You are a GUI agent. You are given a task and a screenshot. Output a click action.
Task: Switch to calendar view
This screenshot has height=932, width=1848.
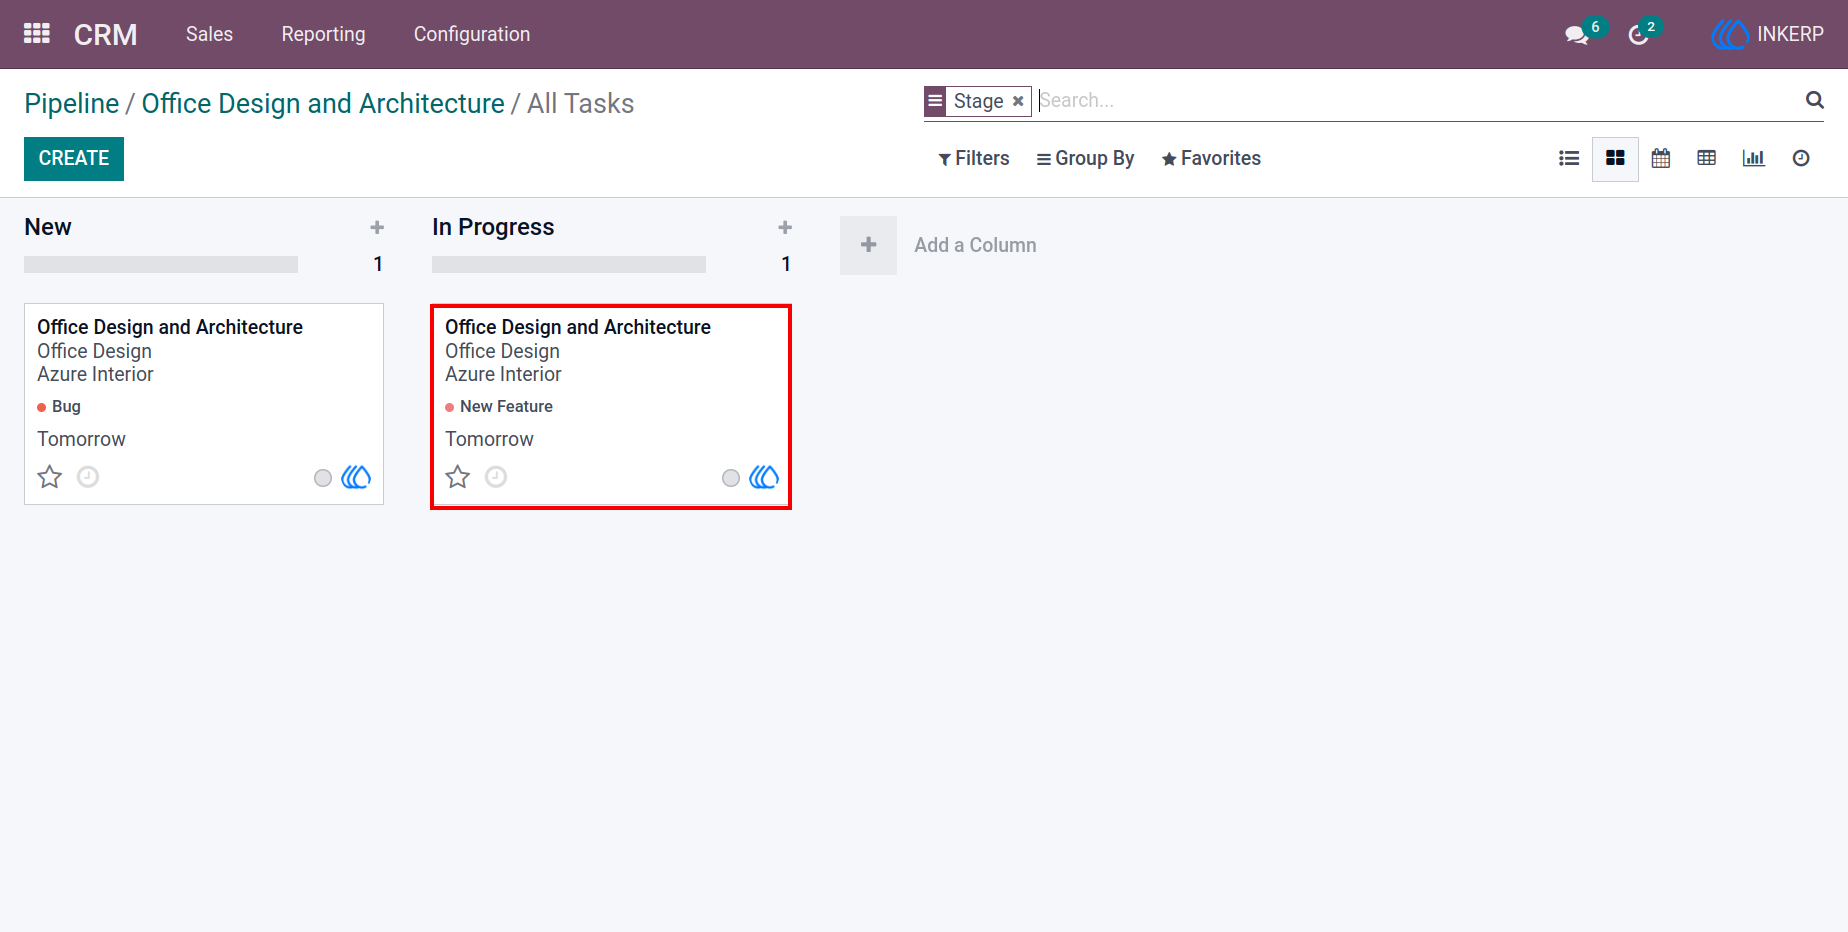point(1661,158)
